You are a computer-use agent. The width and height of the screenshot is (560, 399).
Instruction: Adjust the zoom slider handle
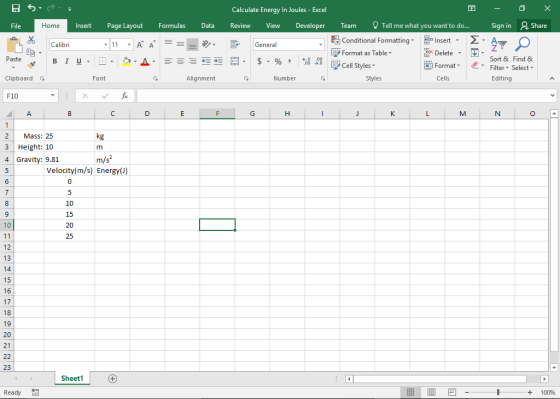[x=498, y=392]
